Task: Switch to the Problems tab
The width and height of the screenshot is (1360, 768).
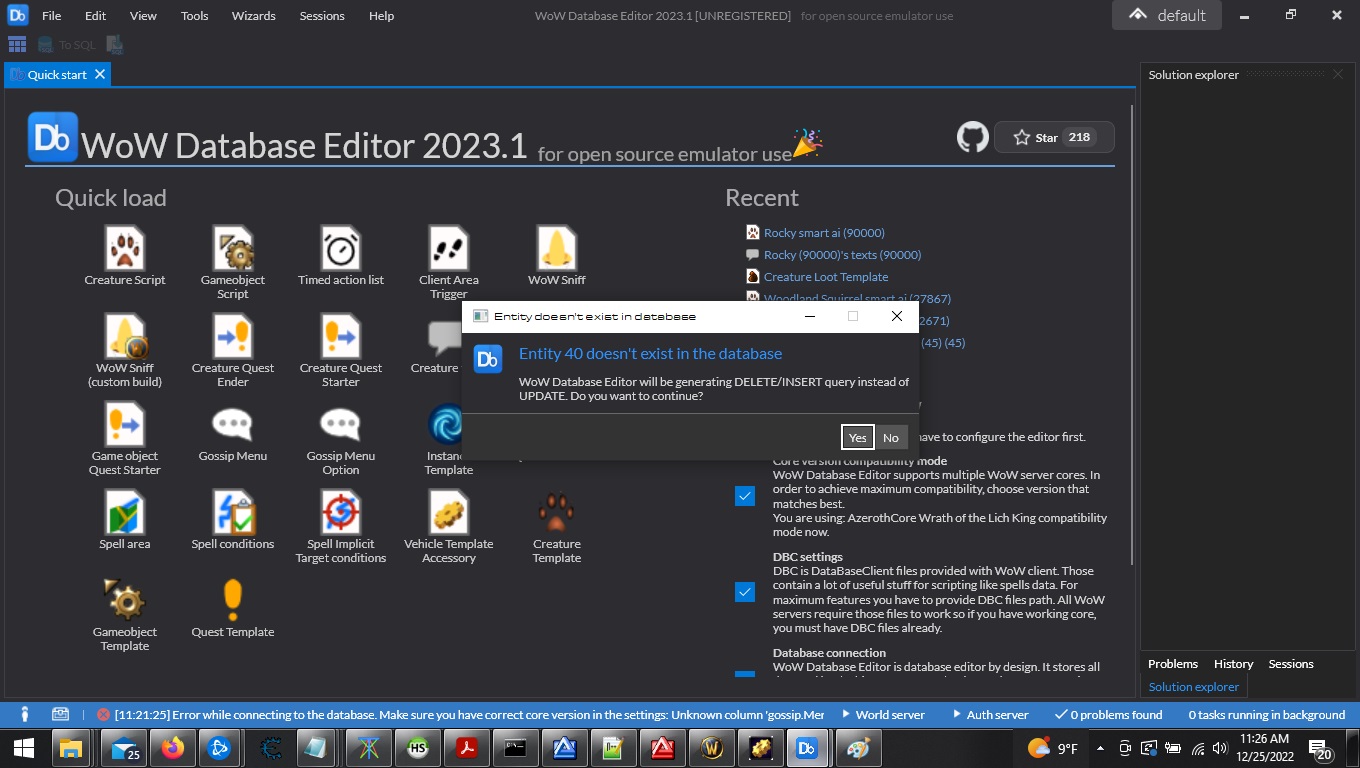Action: (x=1173, y=664)
